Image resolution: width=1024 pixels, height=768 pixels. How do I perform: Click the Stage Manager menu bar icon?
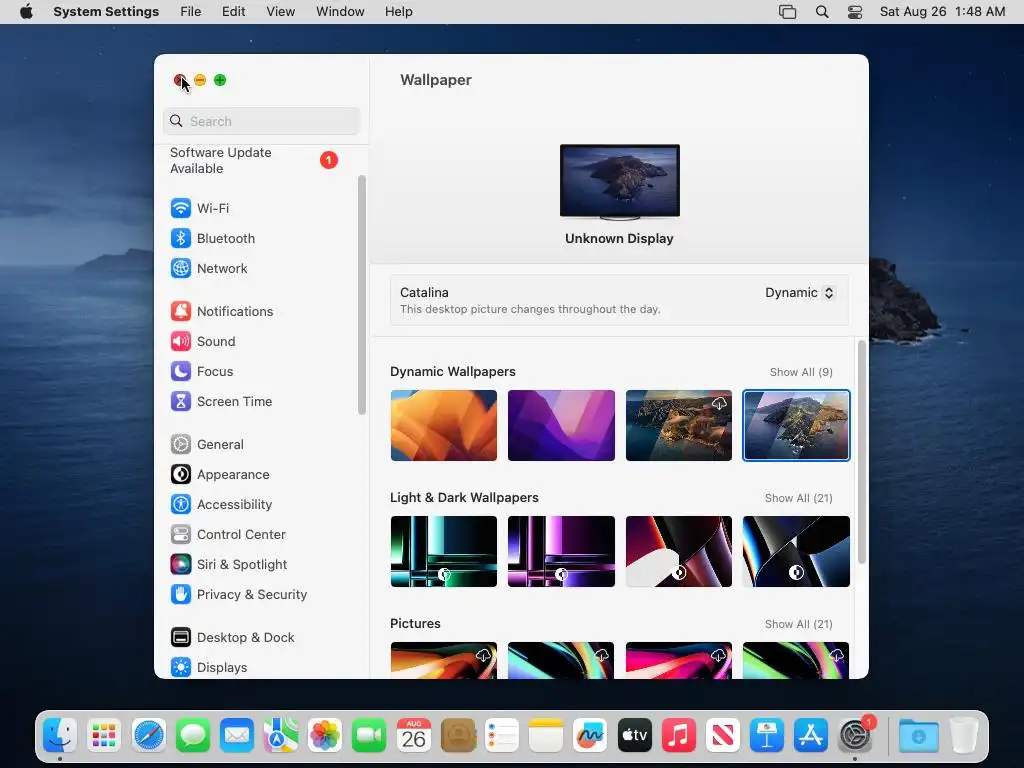pos(788,12)
